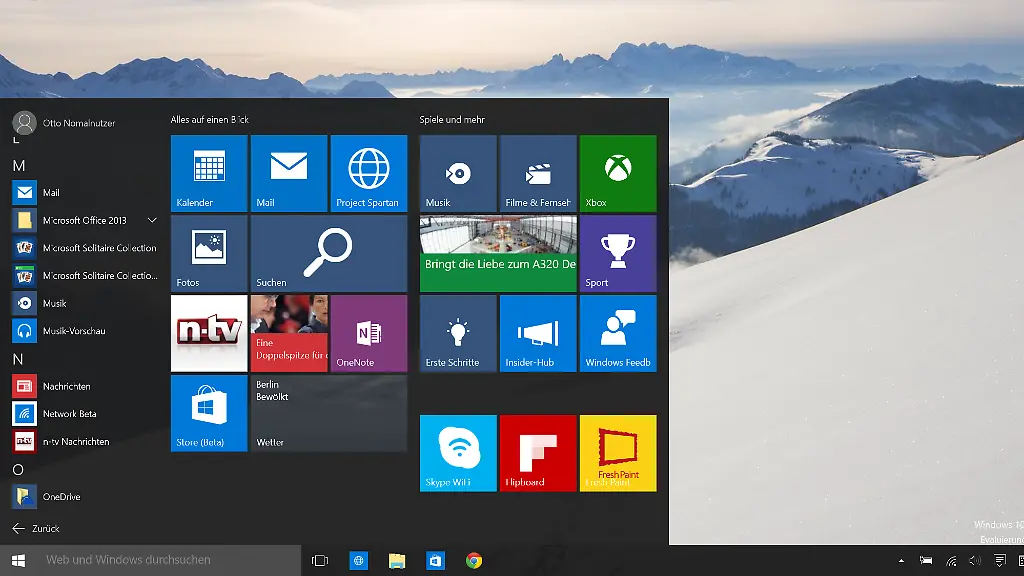The height and width of the screenshot is (576, 1024).
Task: Jump to letter M app index
Action: tap(18, 165)
